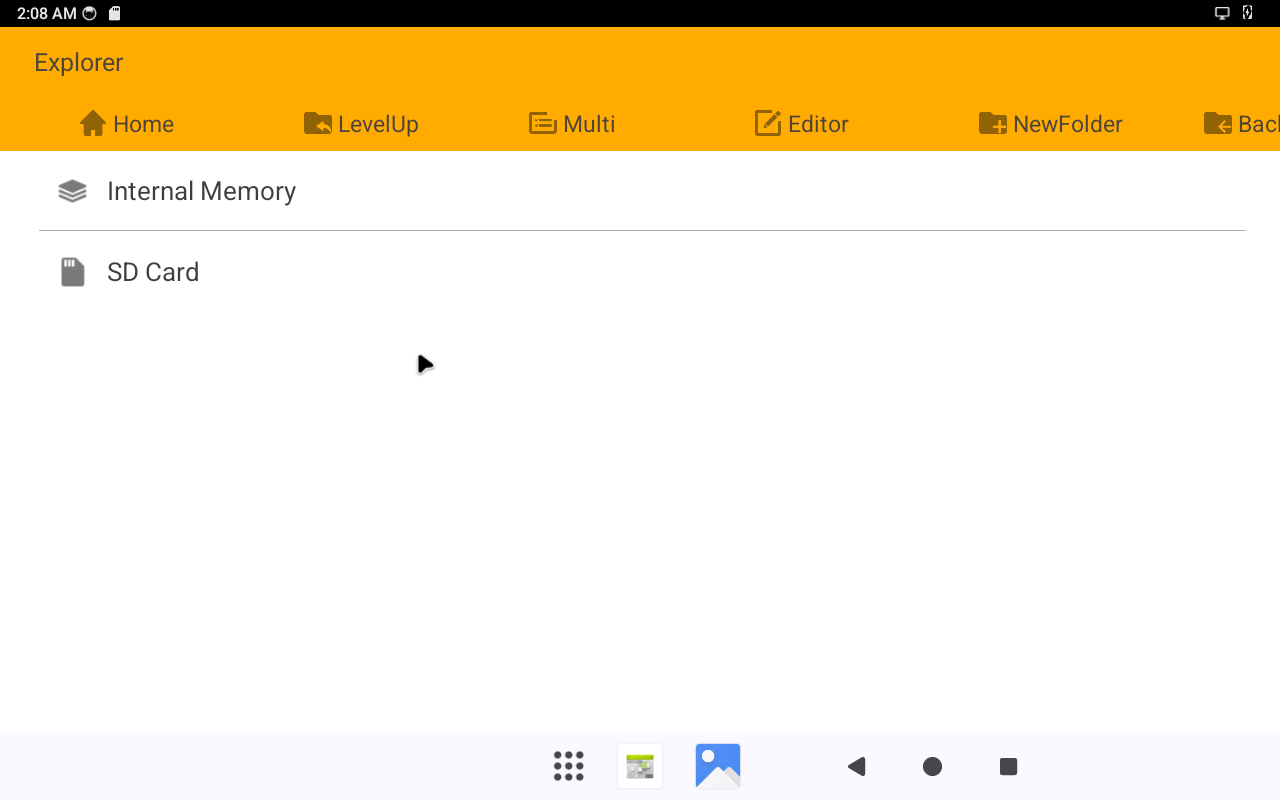Click the SD card notification icon
The height and width of the screenshot is (800, 1280).
pyautogui.click(x=115, y=13)
